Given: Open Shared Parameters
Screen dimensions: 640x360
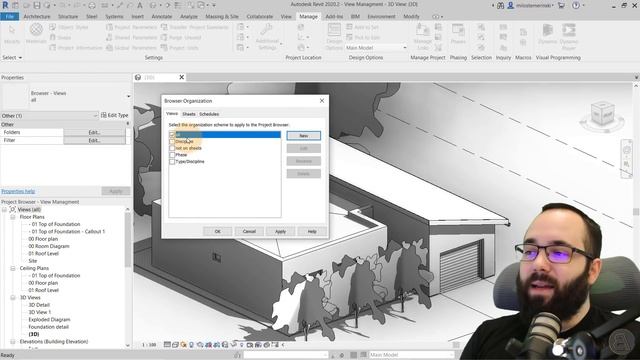Looking at the screenshot, I should click(131, 37).
